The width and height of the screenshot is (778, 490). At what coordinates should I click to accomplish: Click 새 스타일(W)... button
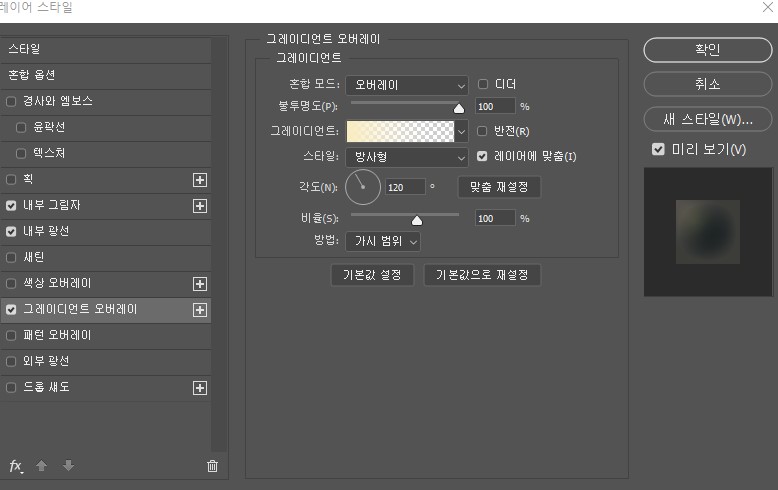pyautogui.click(x=708, y=120)
